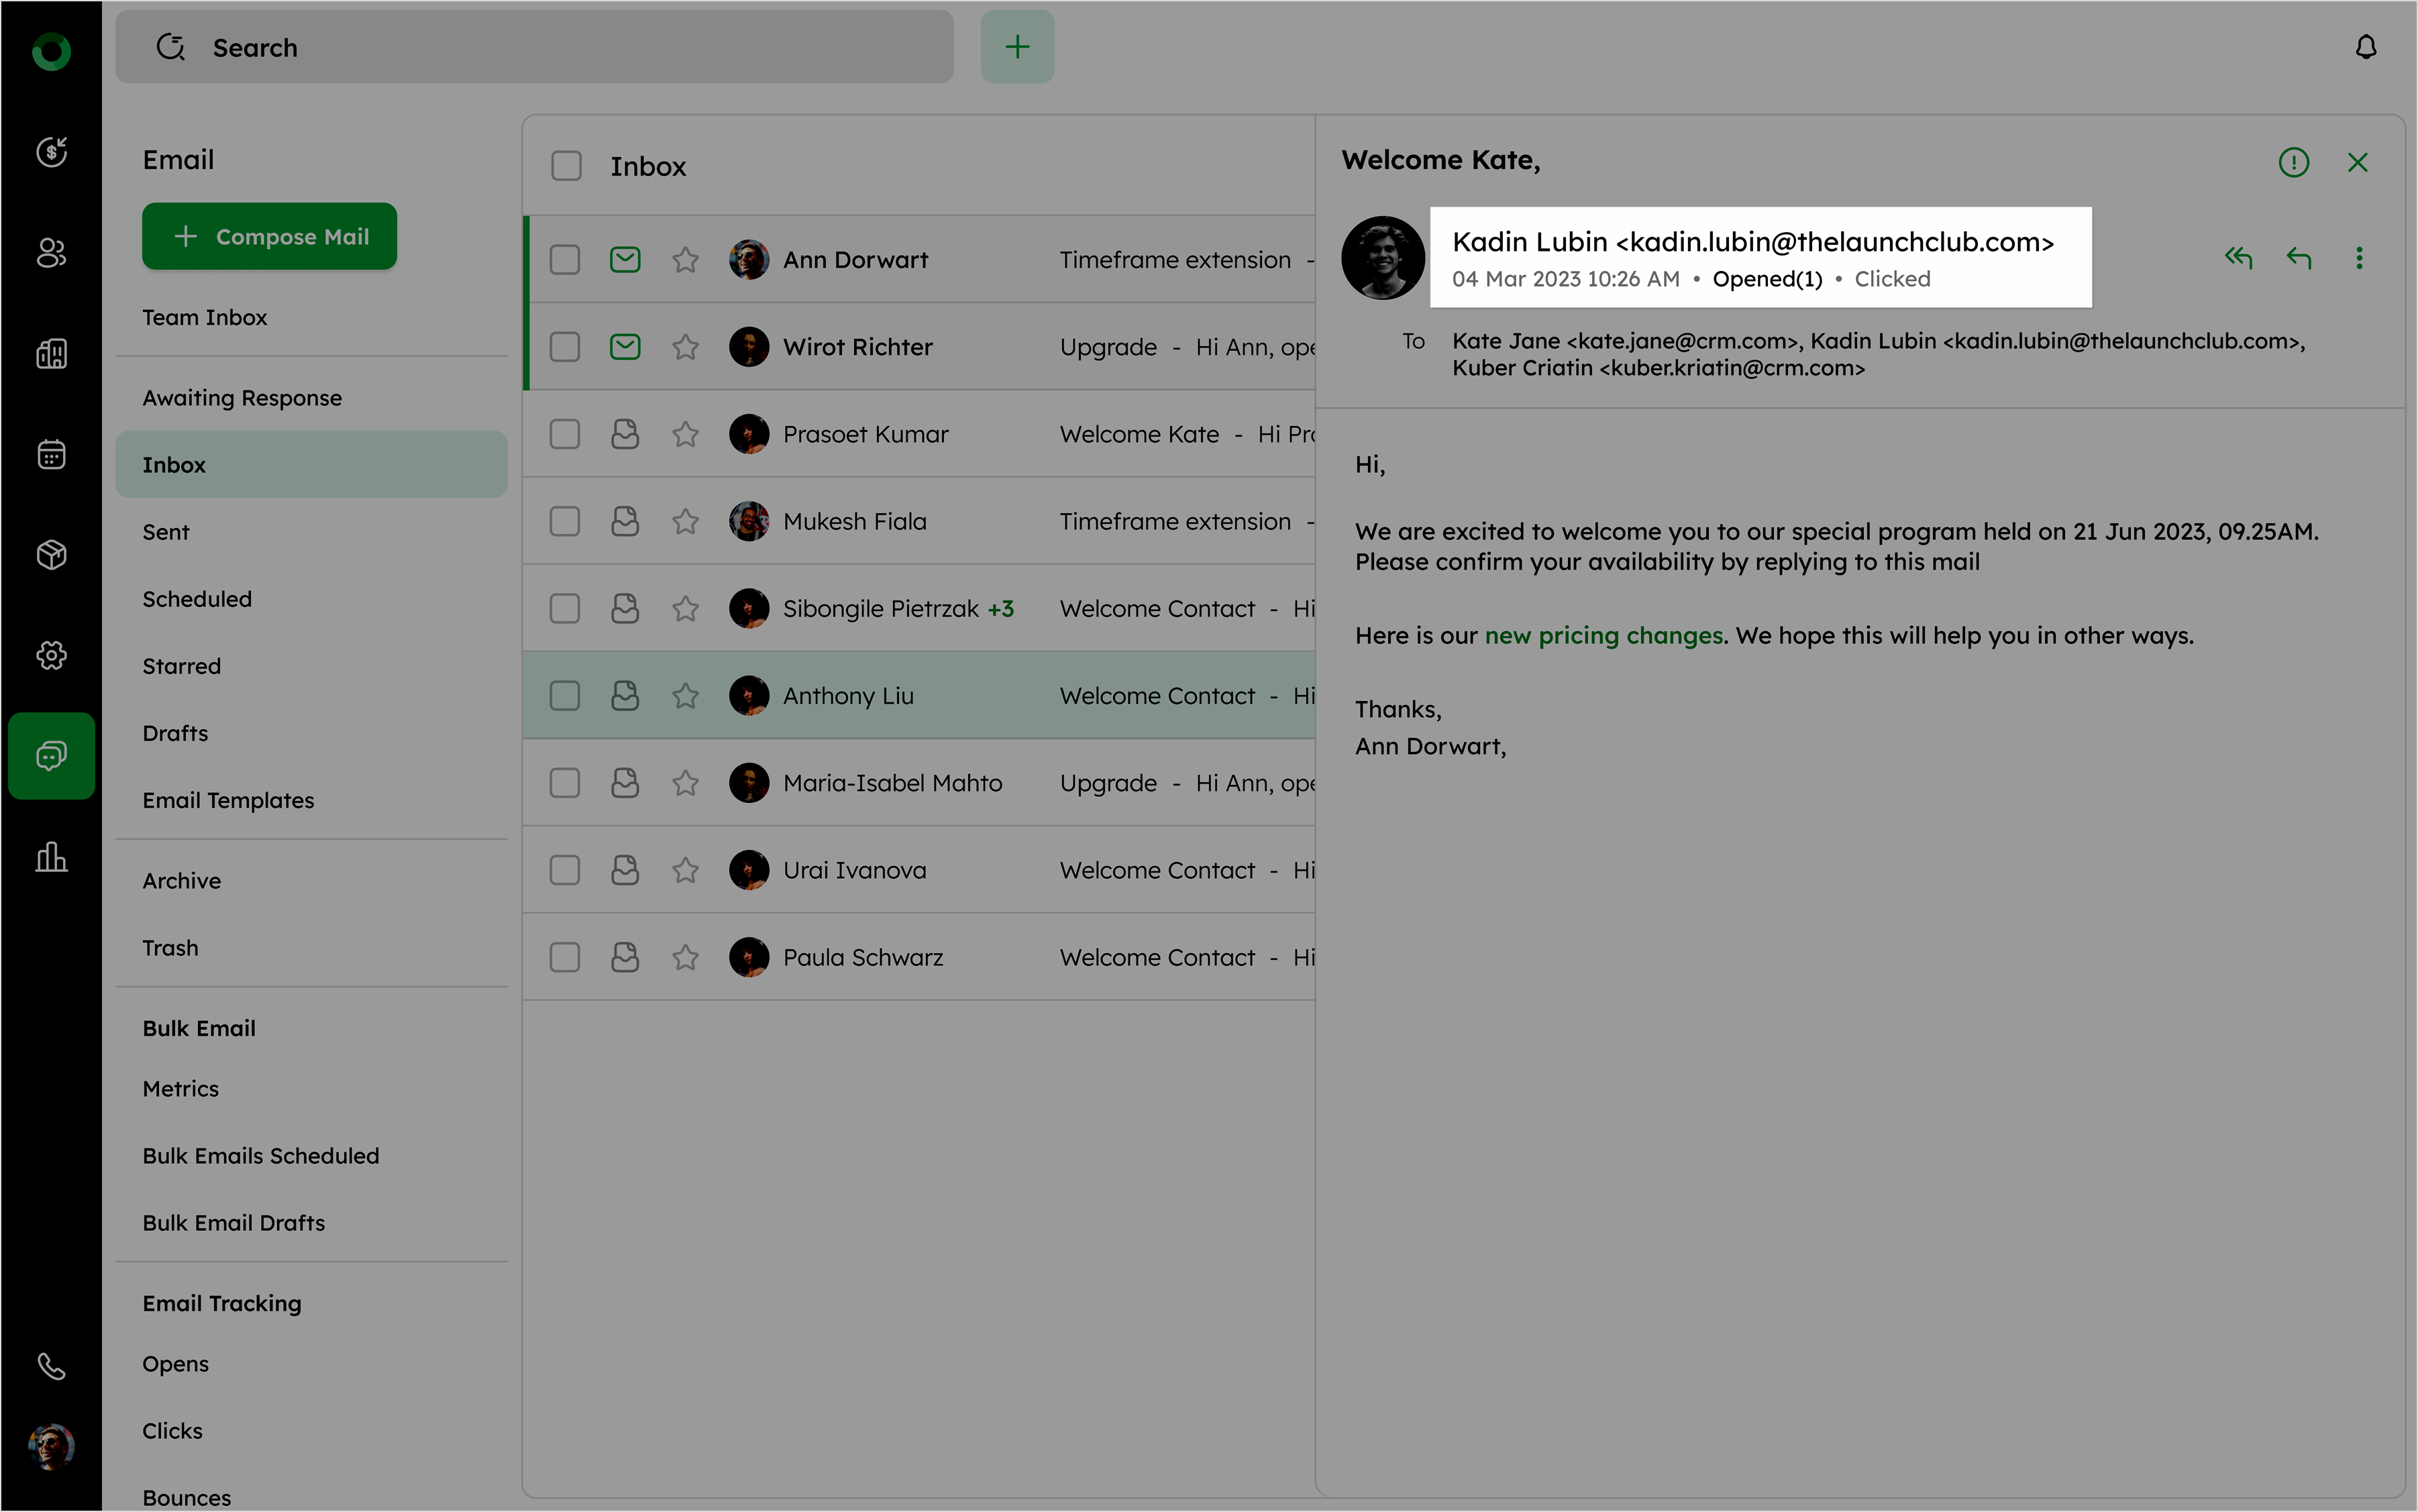Toggle the select-all Inbox checkbox

(x=566, y=166)
